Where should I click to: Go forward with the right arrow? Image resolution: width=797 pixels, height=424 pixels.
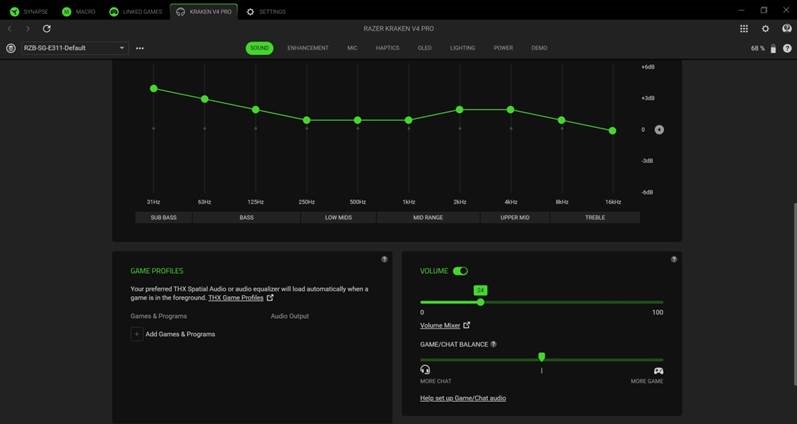pos(28,28)
